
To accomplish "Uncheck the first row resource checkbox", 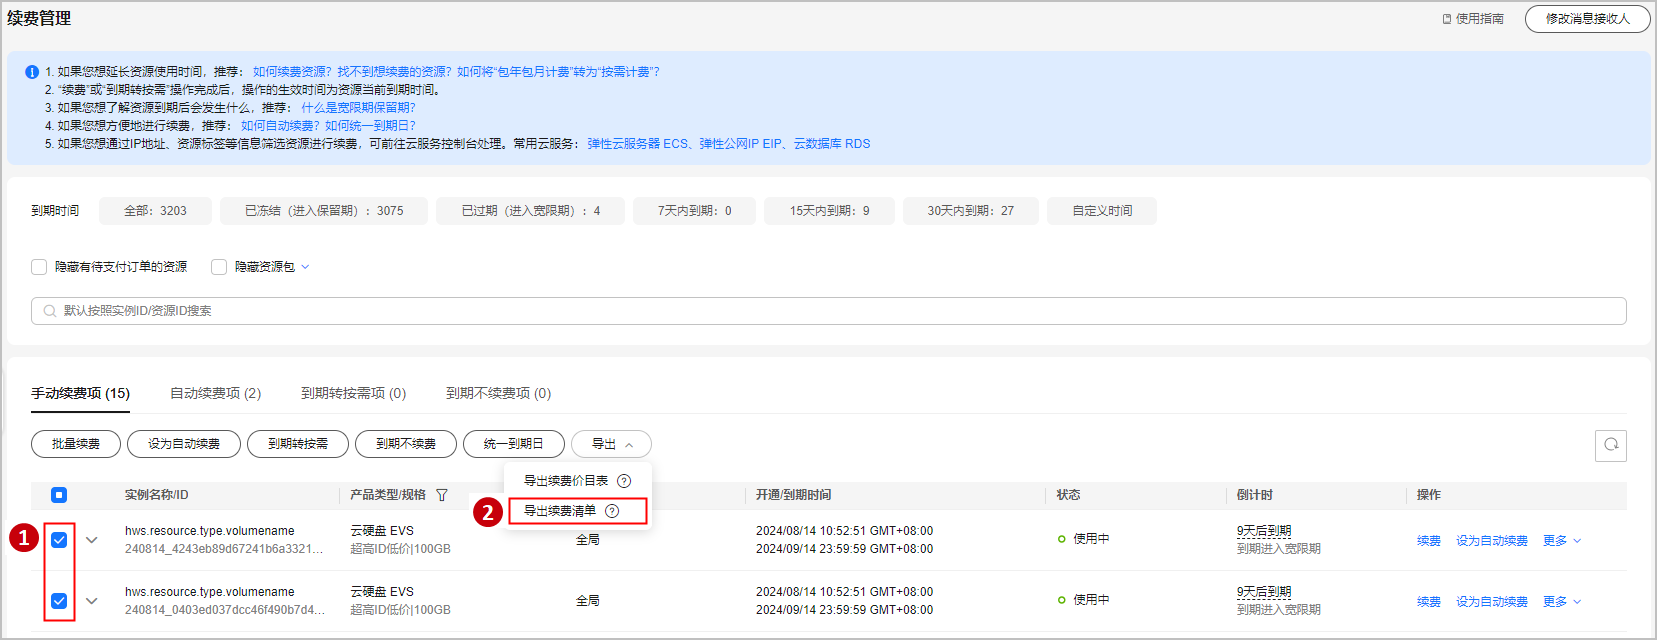I will (x=59, y=540).
